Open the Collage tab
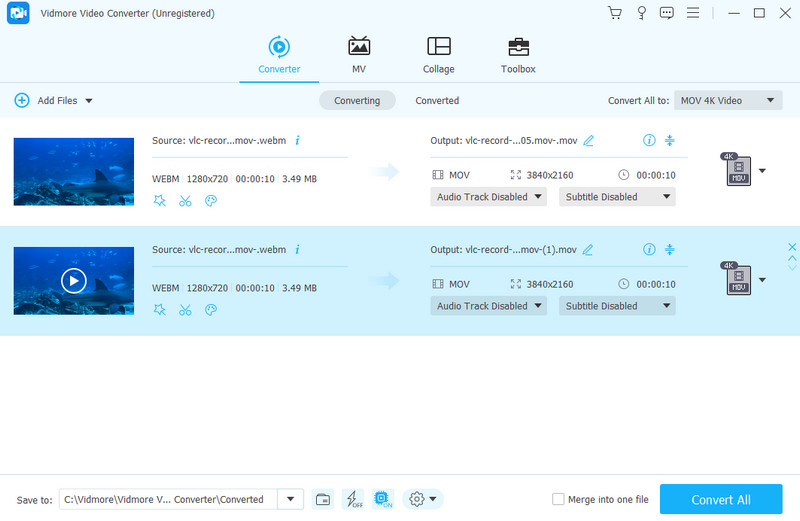 pos(438,56)
